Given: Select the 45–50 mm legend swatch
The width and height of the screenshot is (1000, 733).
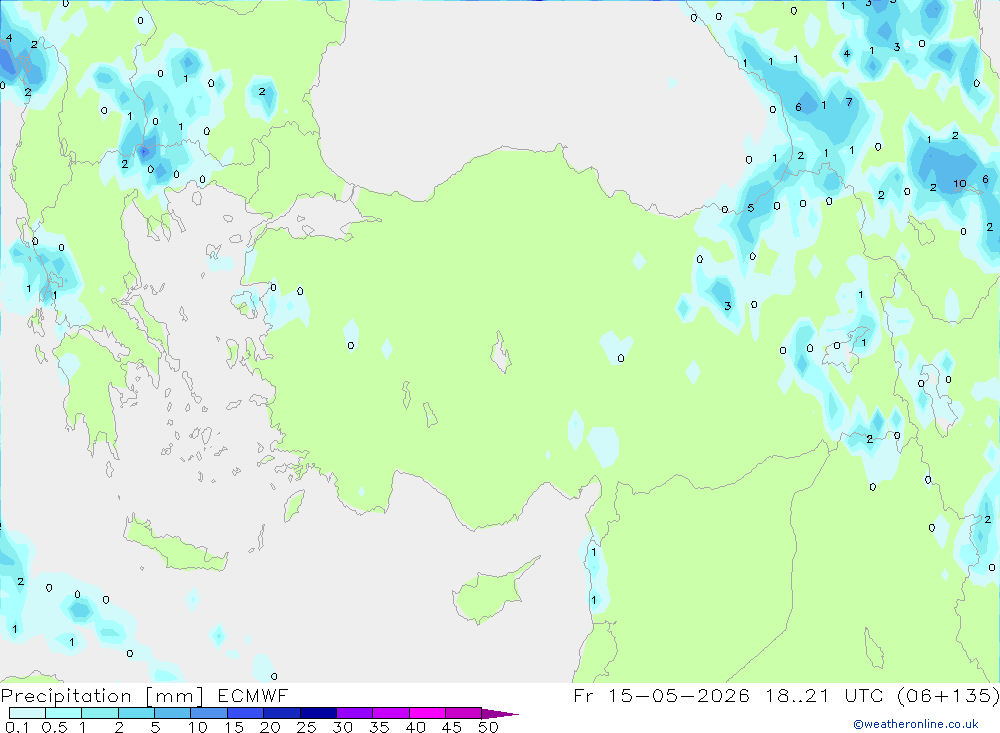Looking at the screenshot, I should point(464,713).
